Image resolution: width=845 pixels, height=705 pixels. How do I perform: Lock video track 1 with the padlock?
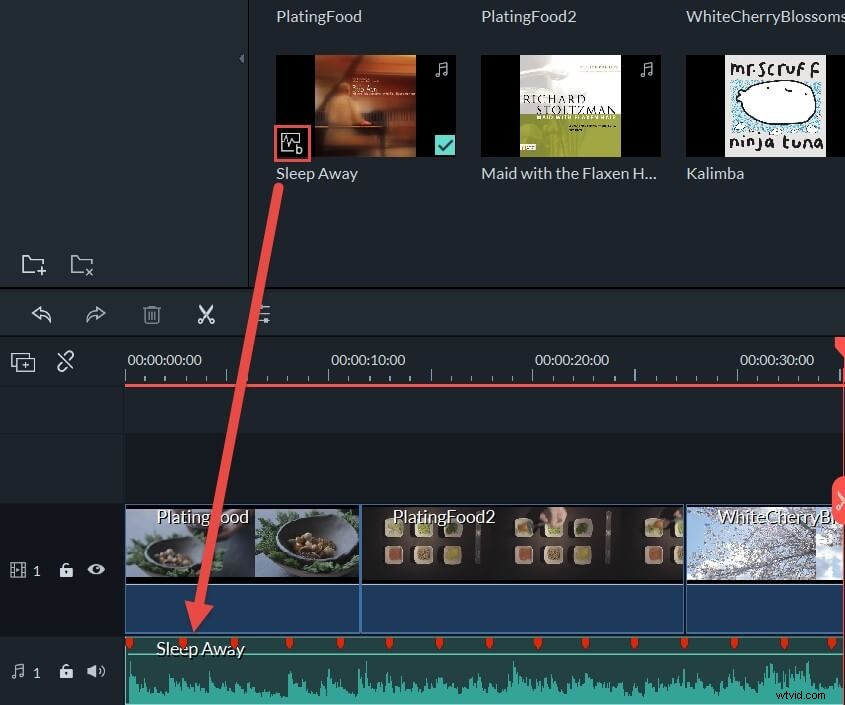click(66, 569)
